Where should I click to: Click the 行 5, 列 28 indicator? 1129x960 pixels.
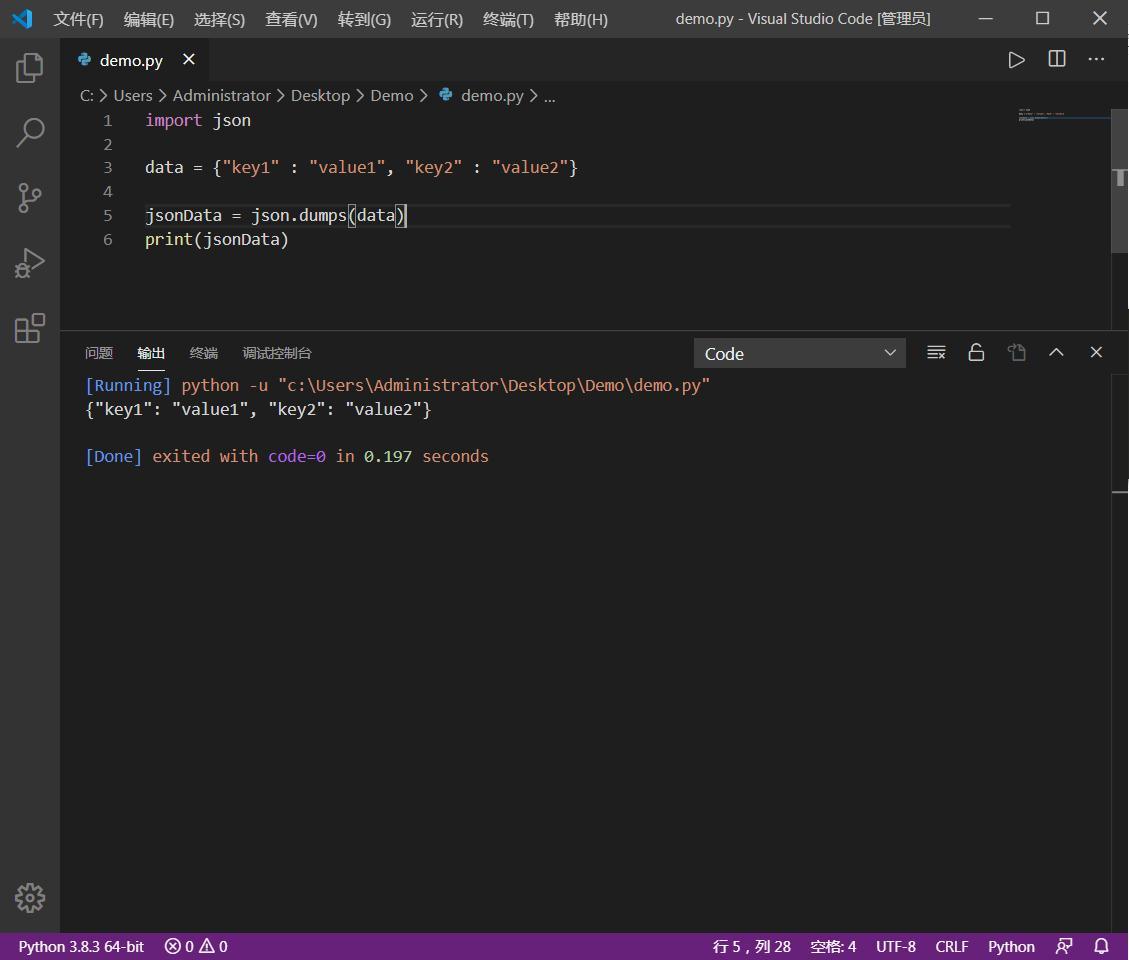click(752, 946)
